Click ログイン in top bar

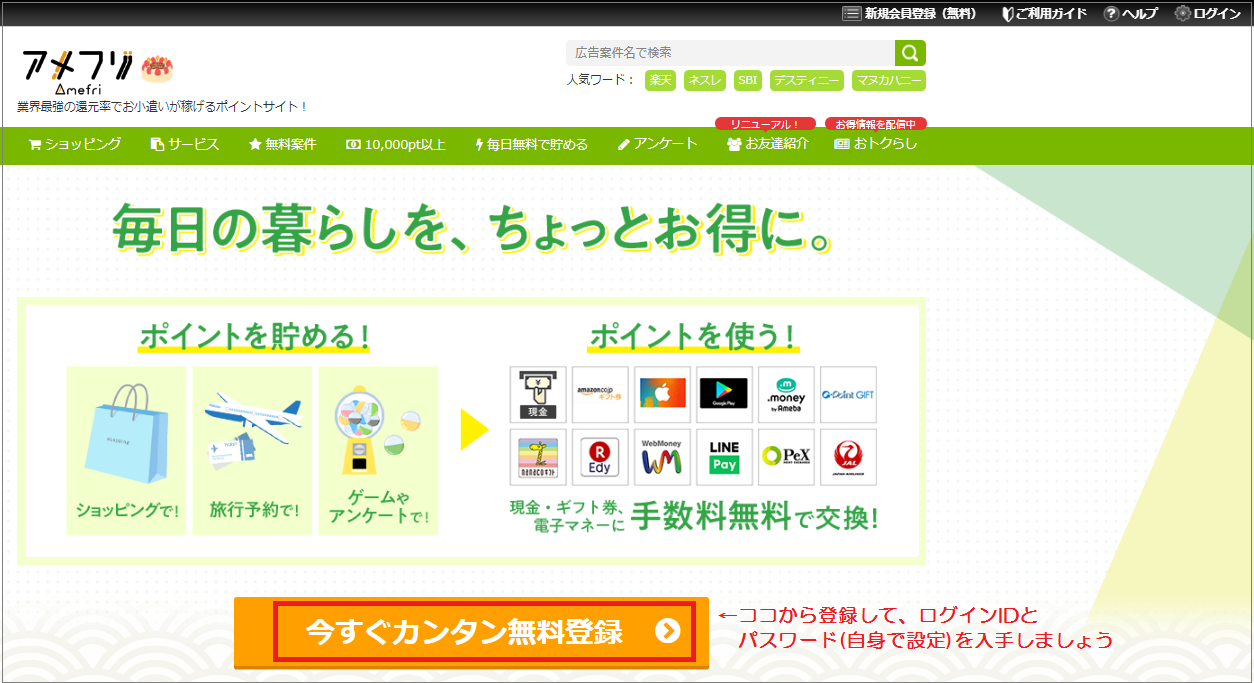point(1208,13)
